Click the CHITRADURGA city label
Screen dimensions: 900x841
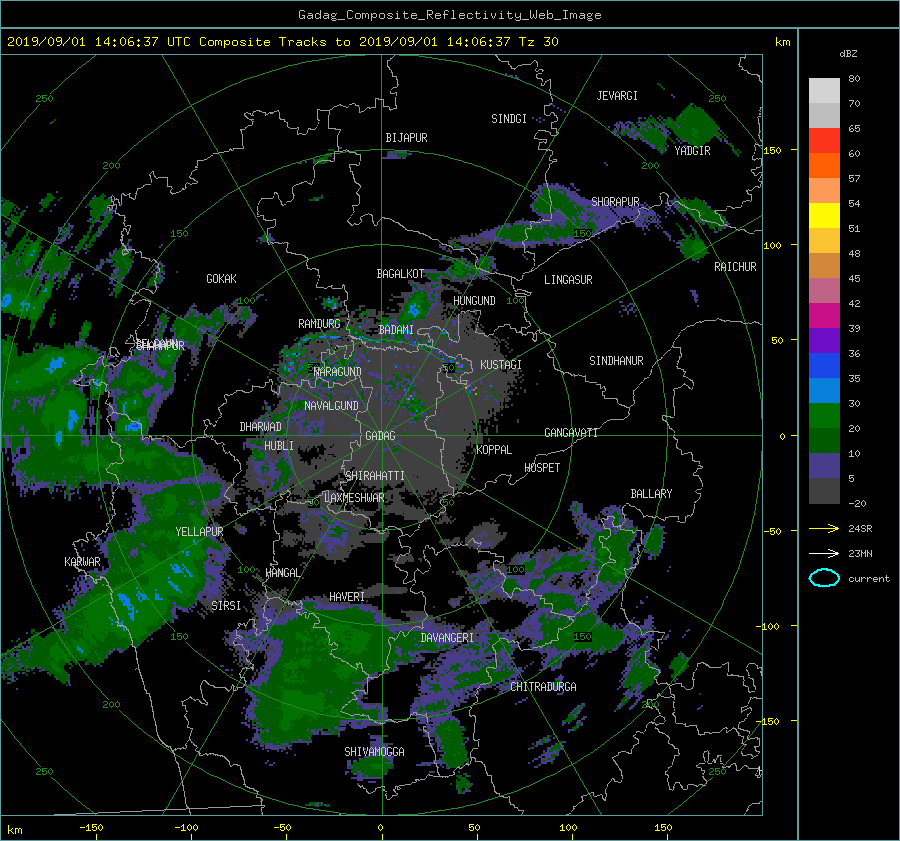coord(543,687)
